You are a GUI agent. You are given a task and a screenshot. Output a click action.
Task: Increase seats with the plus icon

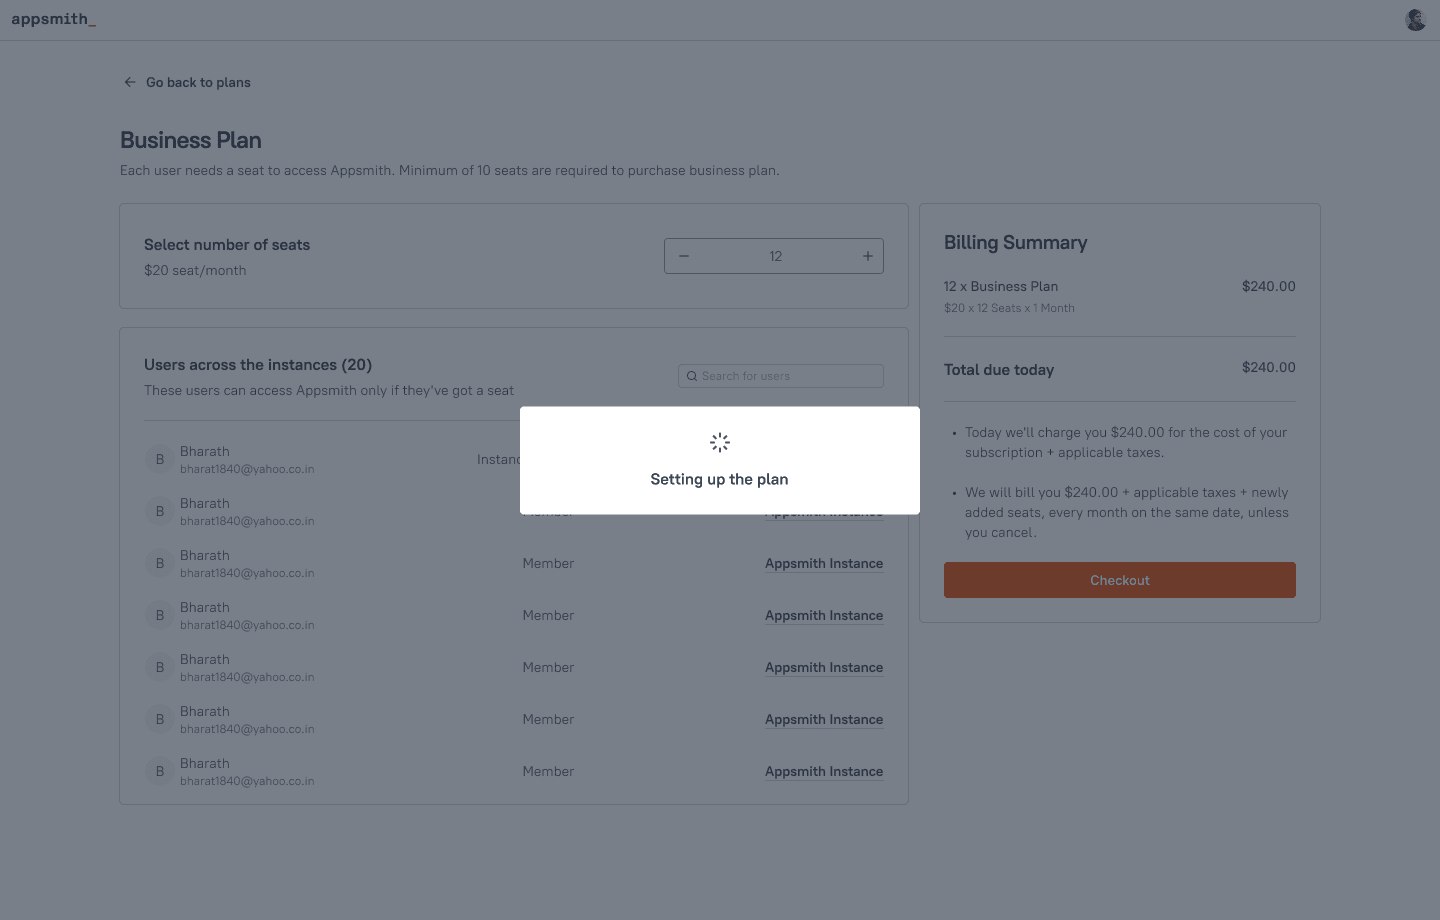pyautogui.click(x=868, y=256)
